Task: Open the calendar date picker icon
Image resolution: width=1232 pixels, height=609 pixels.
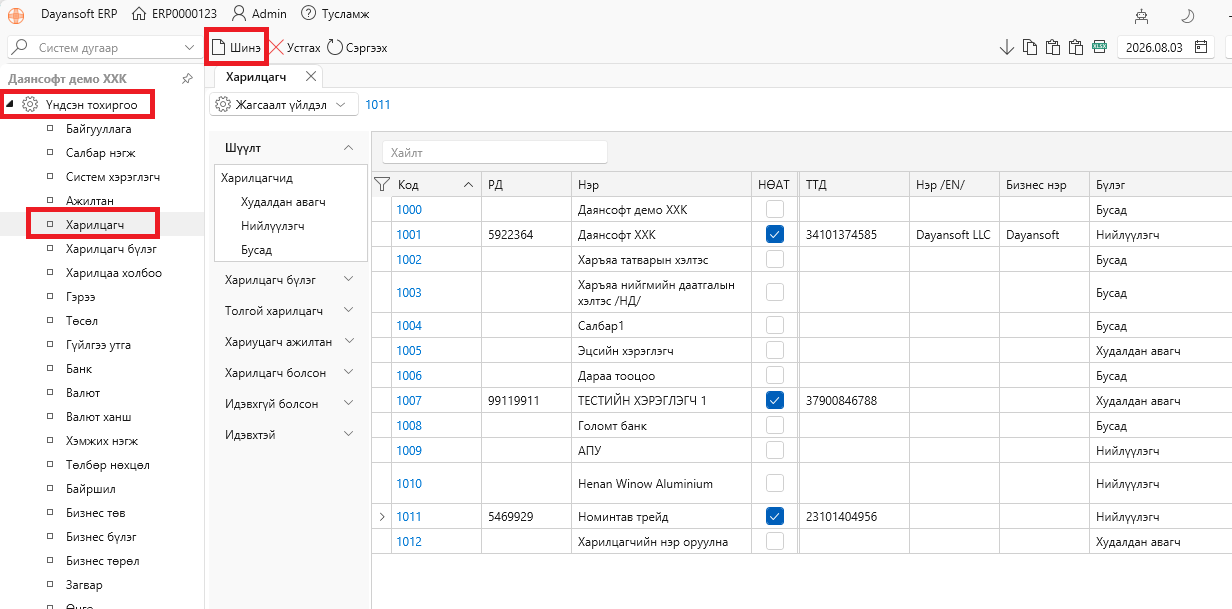Action: [1200, 47]
